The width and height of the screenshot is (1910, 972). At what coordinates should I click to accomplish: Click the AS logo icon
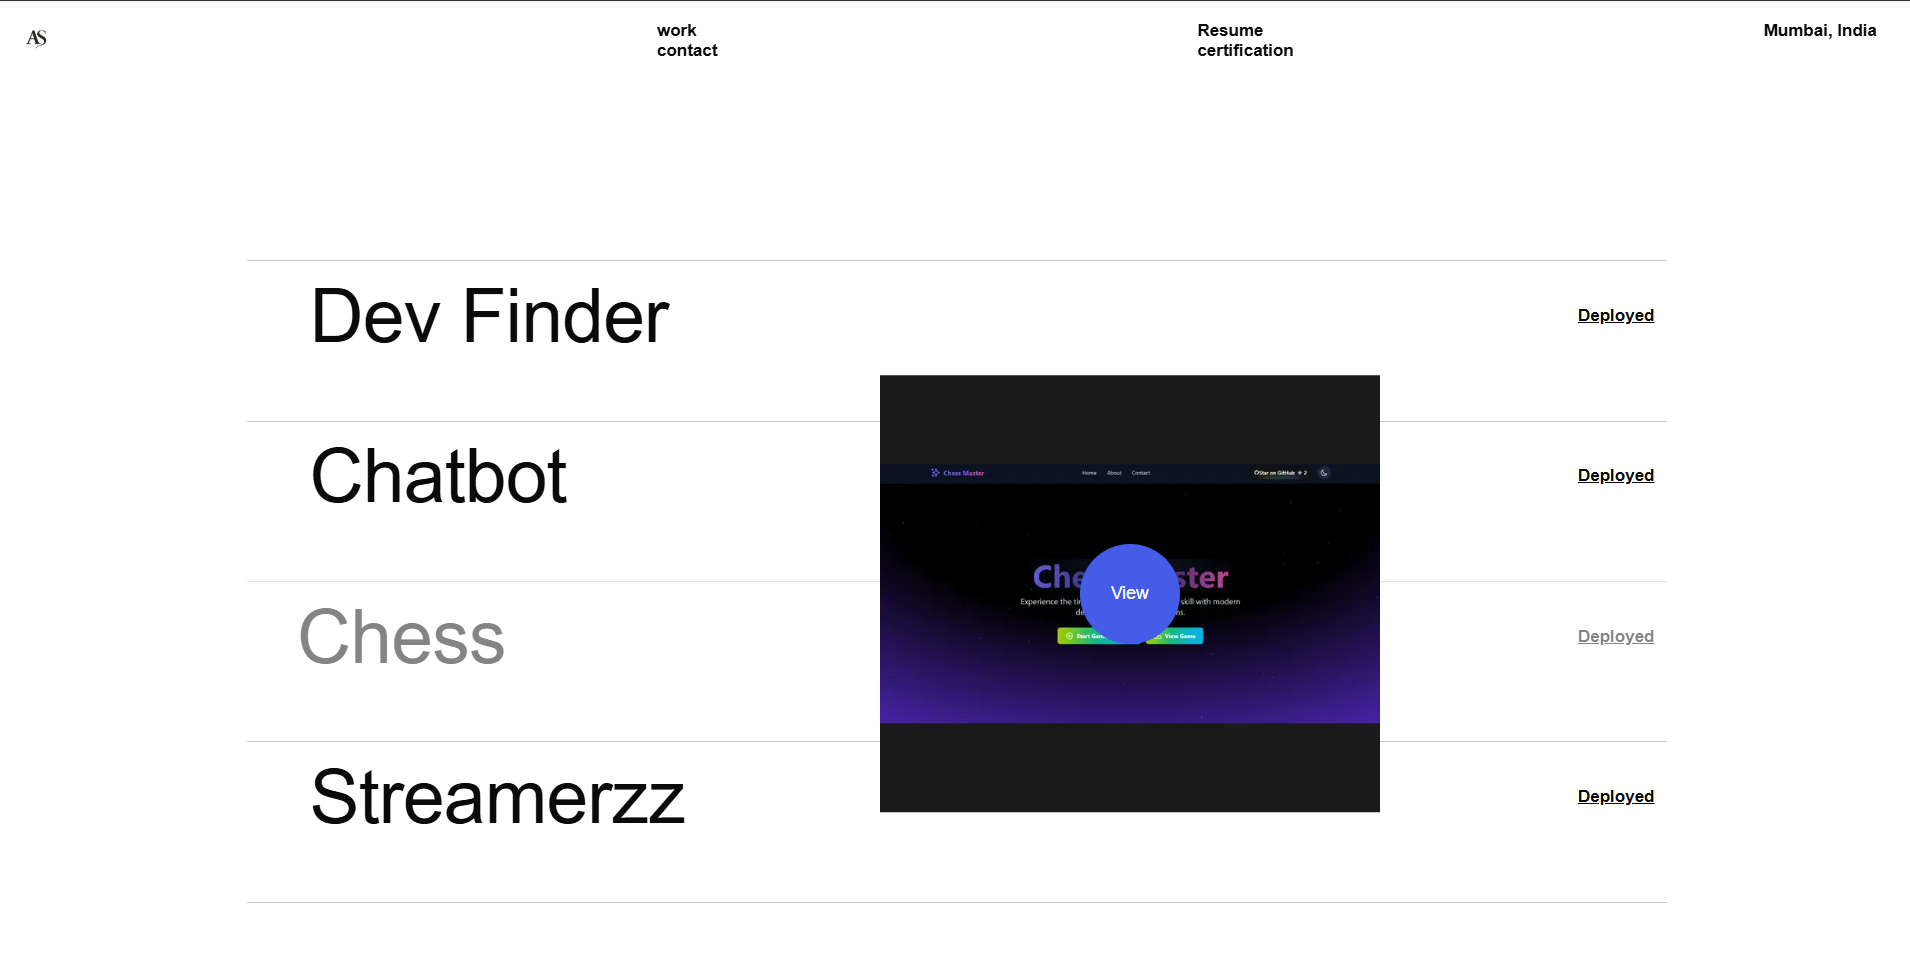pyautogui.click(x=37, y=38)
